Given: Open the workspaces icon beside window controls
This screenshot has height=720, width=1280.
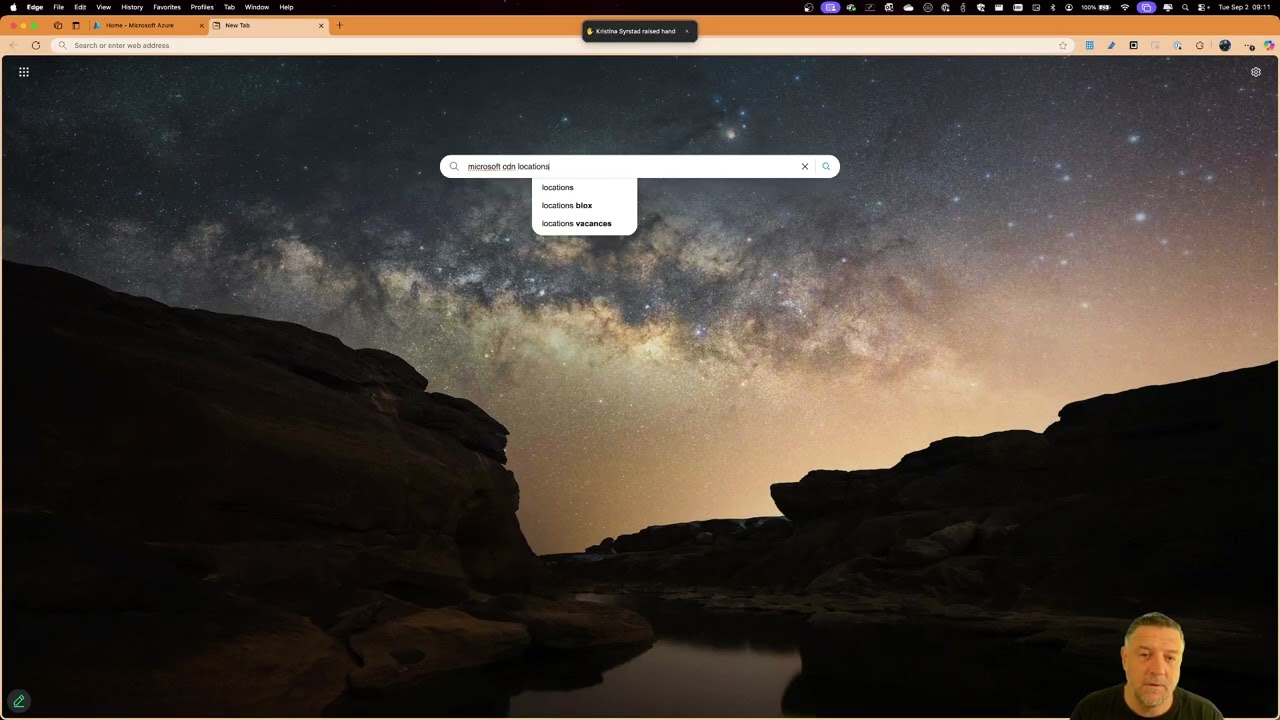Looking at the screenshot, I should tap(58, 25).
